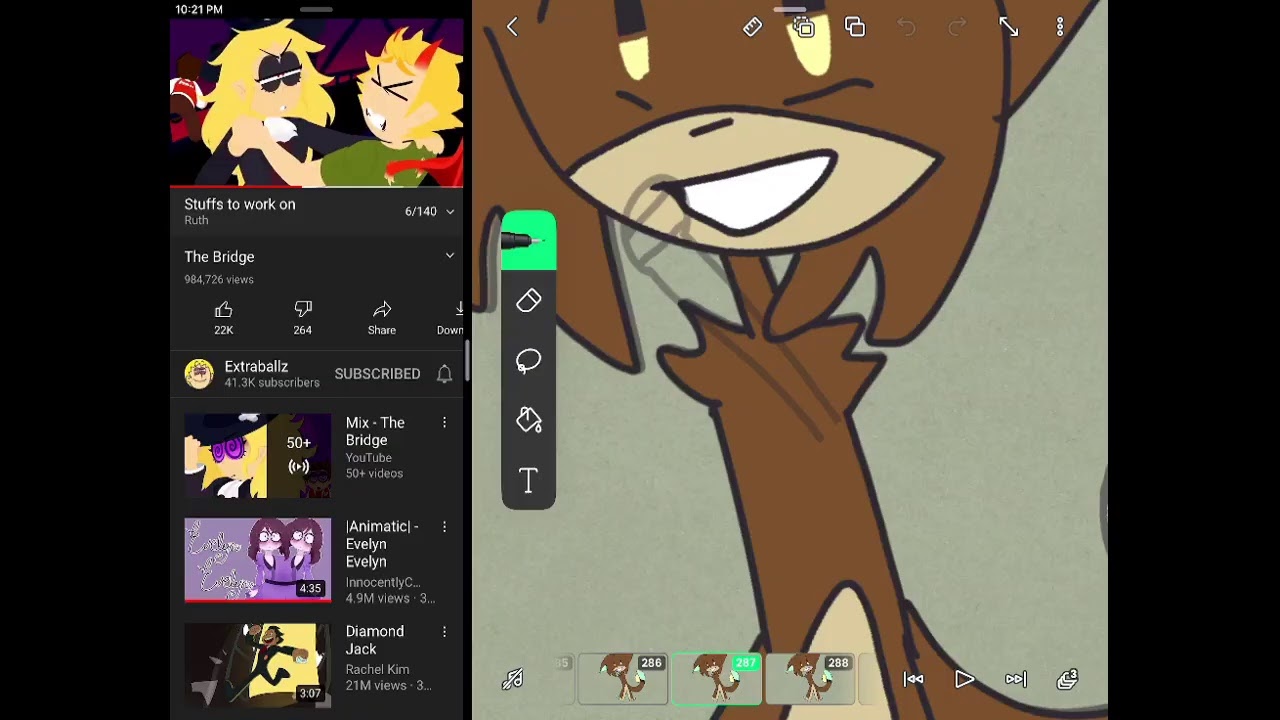Open the layers panel icon

click(x=1068, y=679)
